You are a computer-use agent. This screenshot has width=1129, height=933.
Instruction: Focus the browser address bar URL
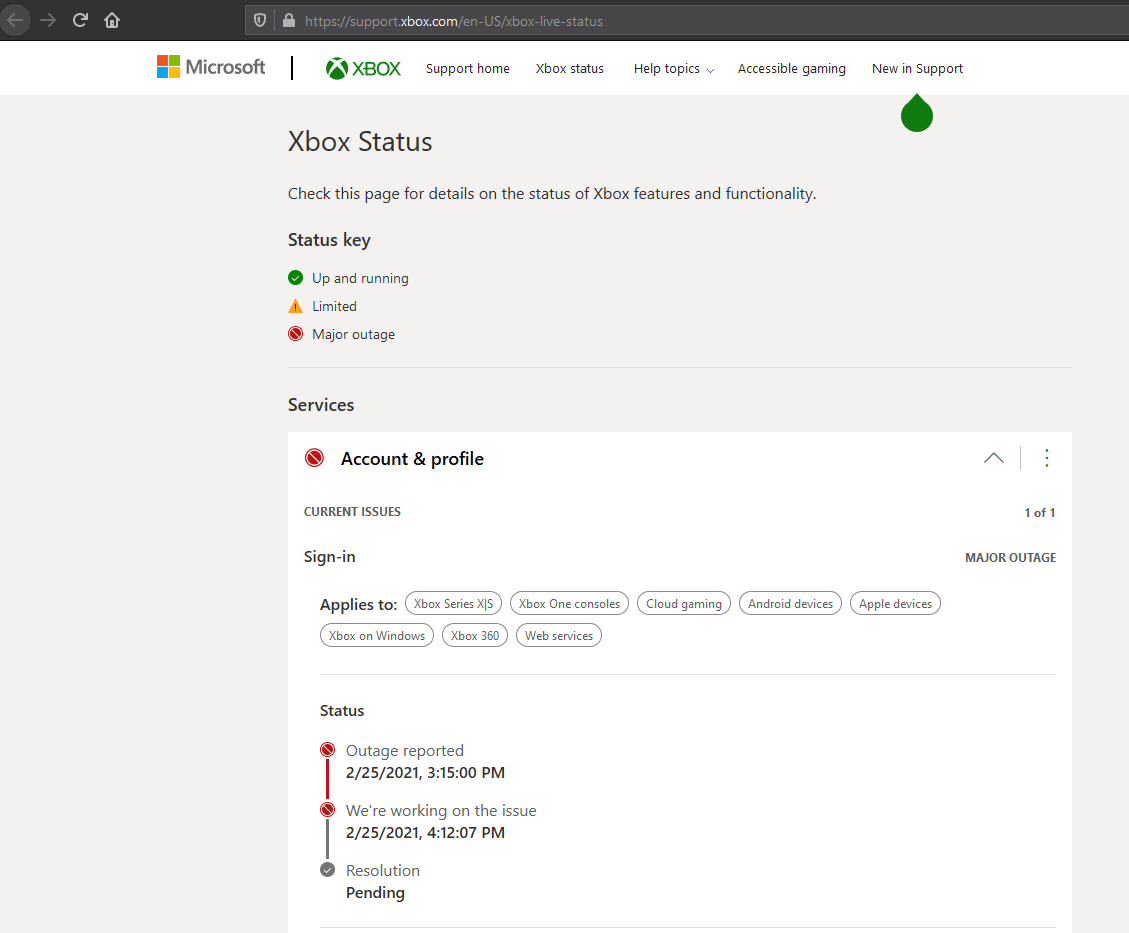coord(454,22)
